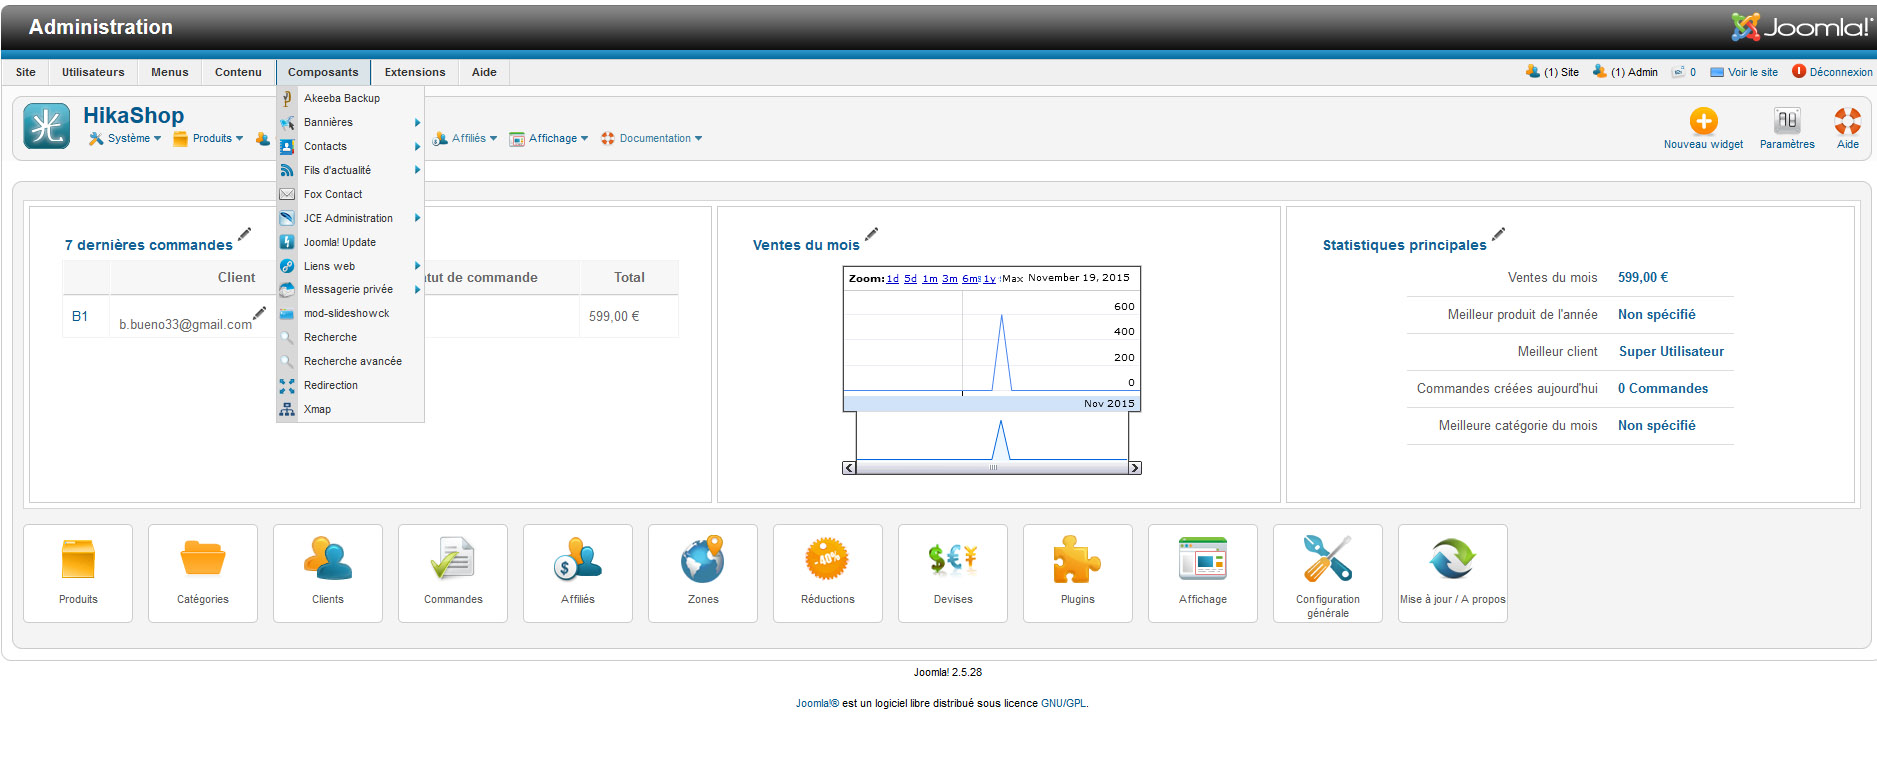Choose Joomla! Update from the menu
The height and width of the screenshot is (771, 1877).
pos(350,242)
